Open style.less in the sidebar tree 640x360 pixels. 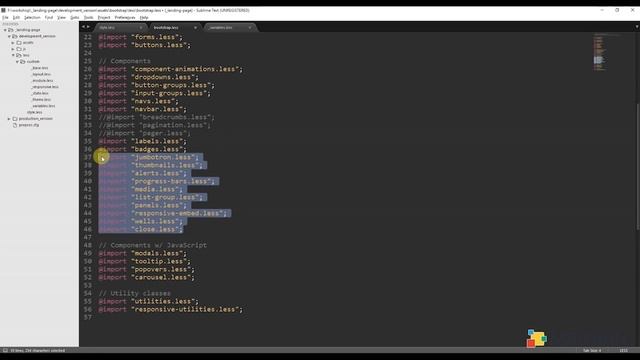(x=35, y=112)
